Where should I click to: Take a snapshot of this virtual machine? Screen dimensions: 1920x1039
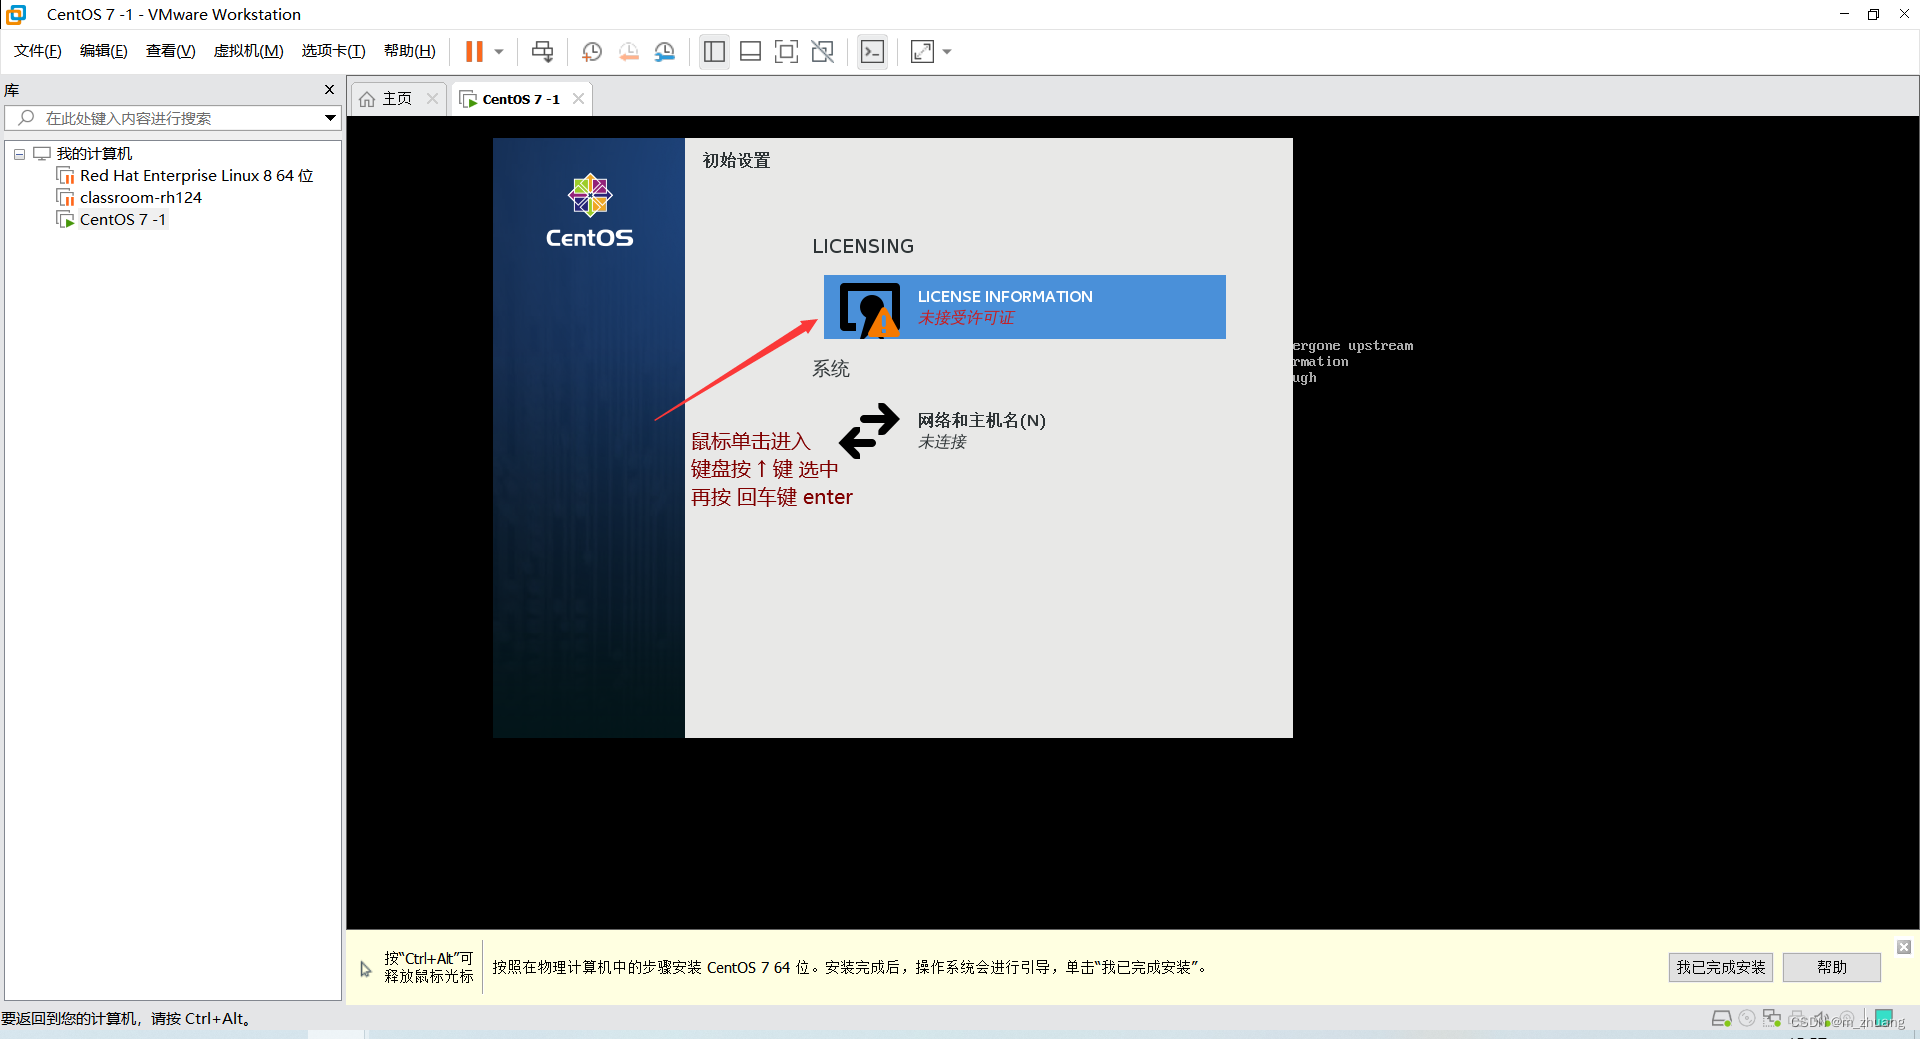pyautogui.click(x=592, y=51)
